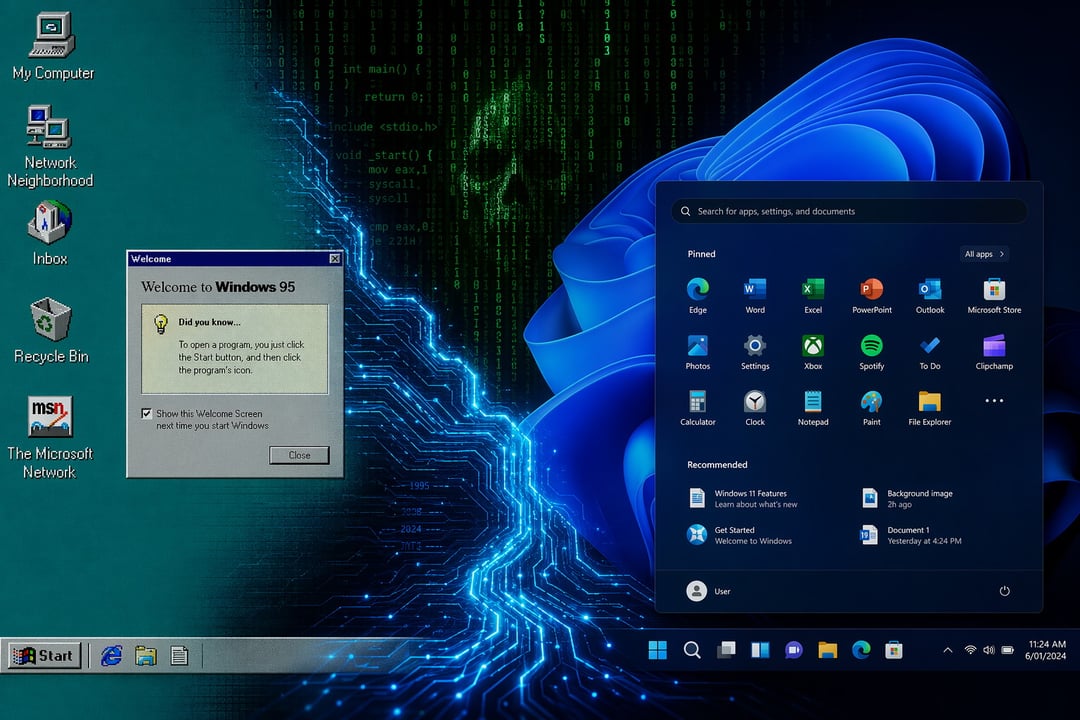Click the Windows 11 Start logo on taskbar
The height and width of the screenshot is (720, 1080).
[x=658, y=650]
